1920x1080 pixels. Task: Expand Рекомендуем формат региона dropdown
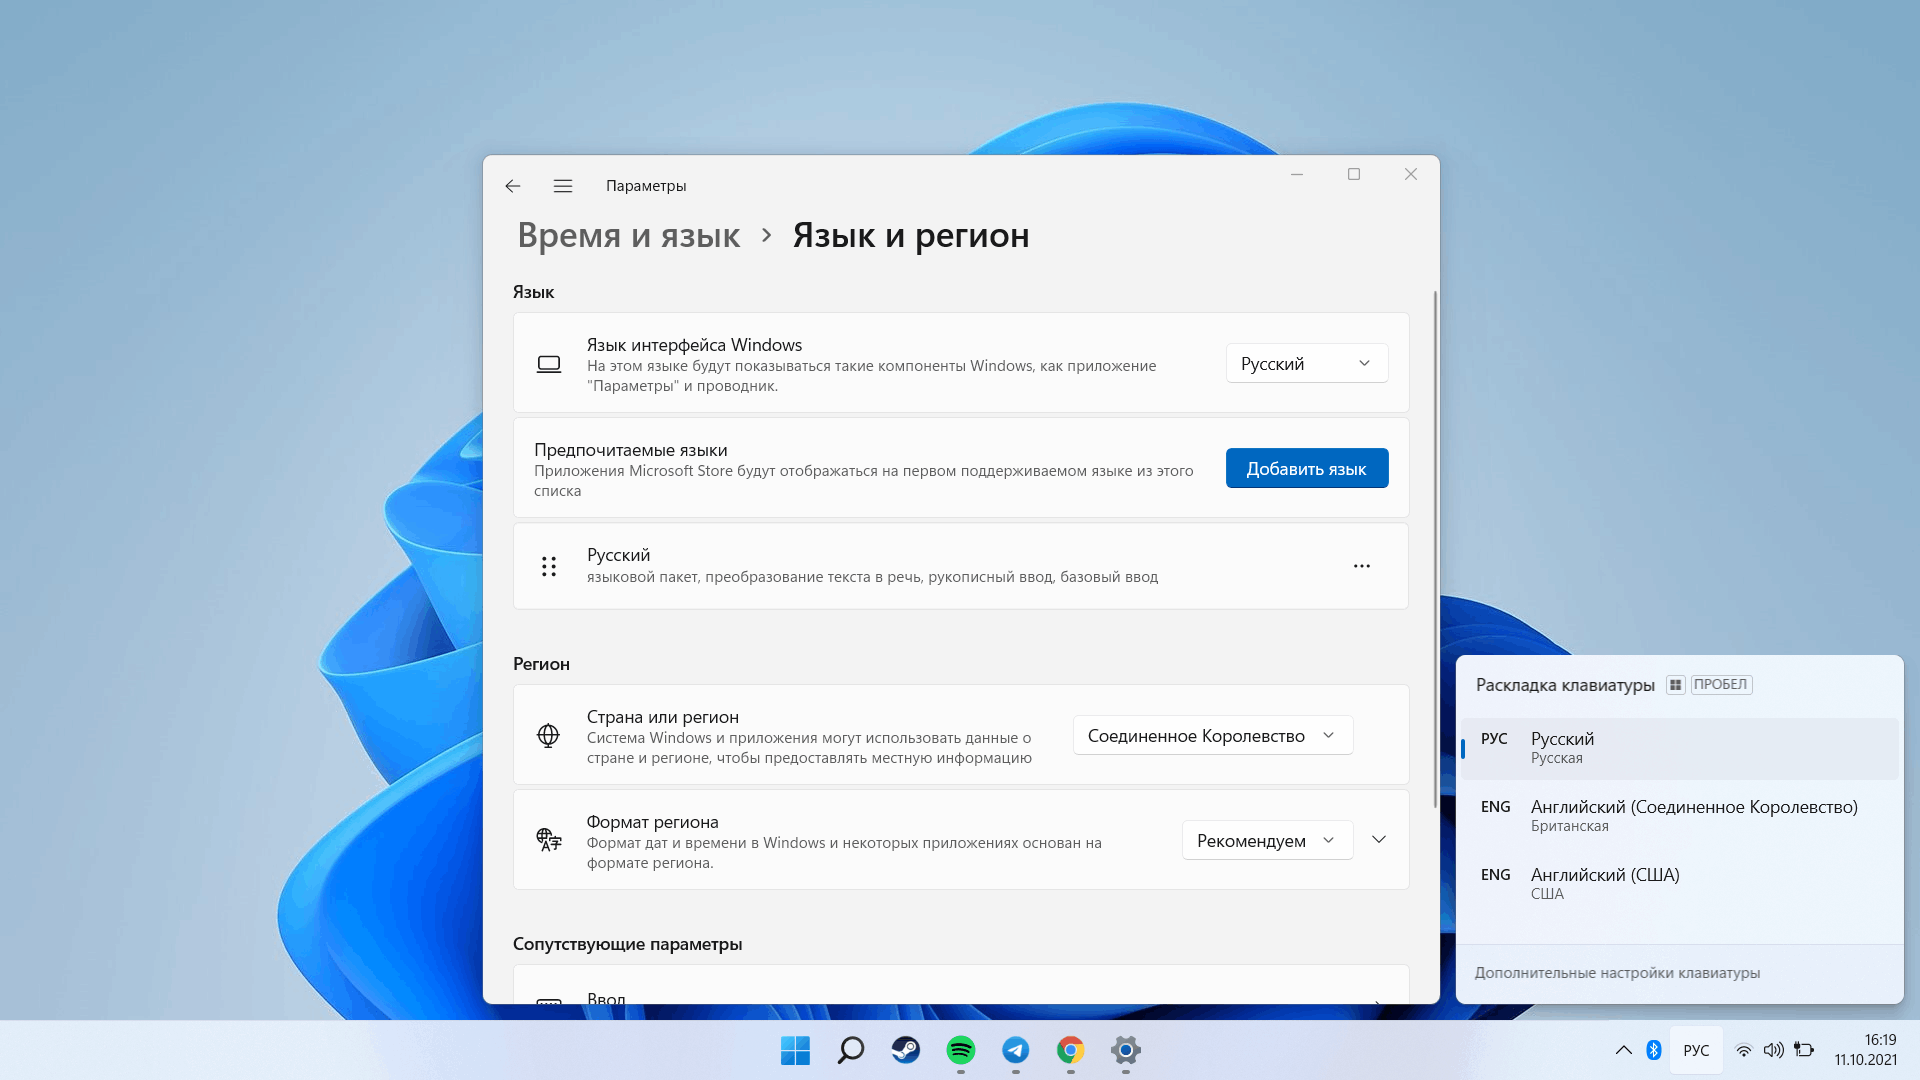[x=1259, y=840]
